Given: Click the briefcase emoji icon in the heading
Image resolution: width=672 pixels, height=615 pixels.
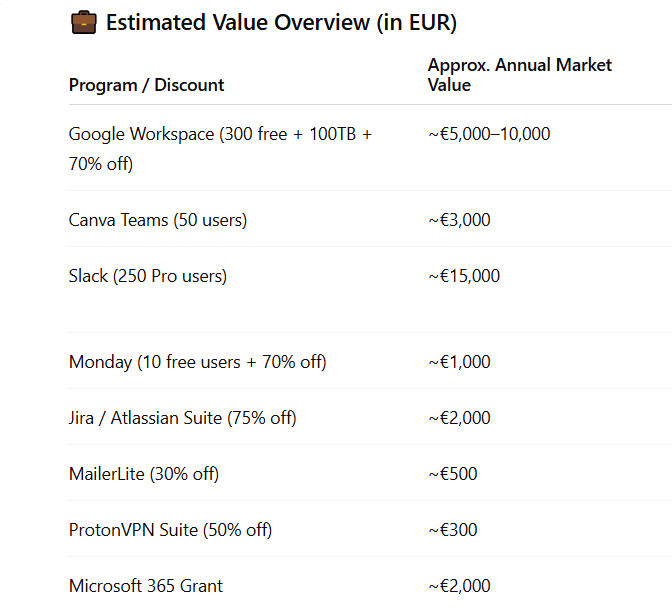Looking at the screenshot, I should [x=83, y=23].
